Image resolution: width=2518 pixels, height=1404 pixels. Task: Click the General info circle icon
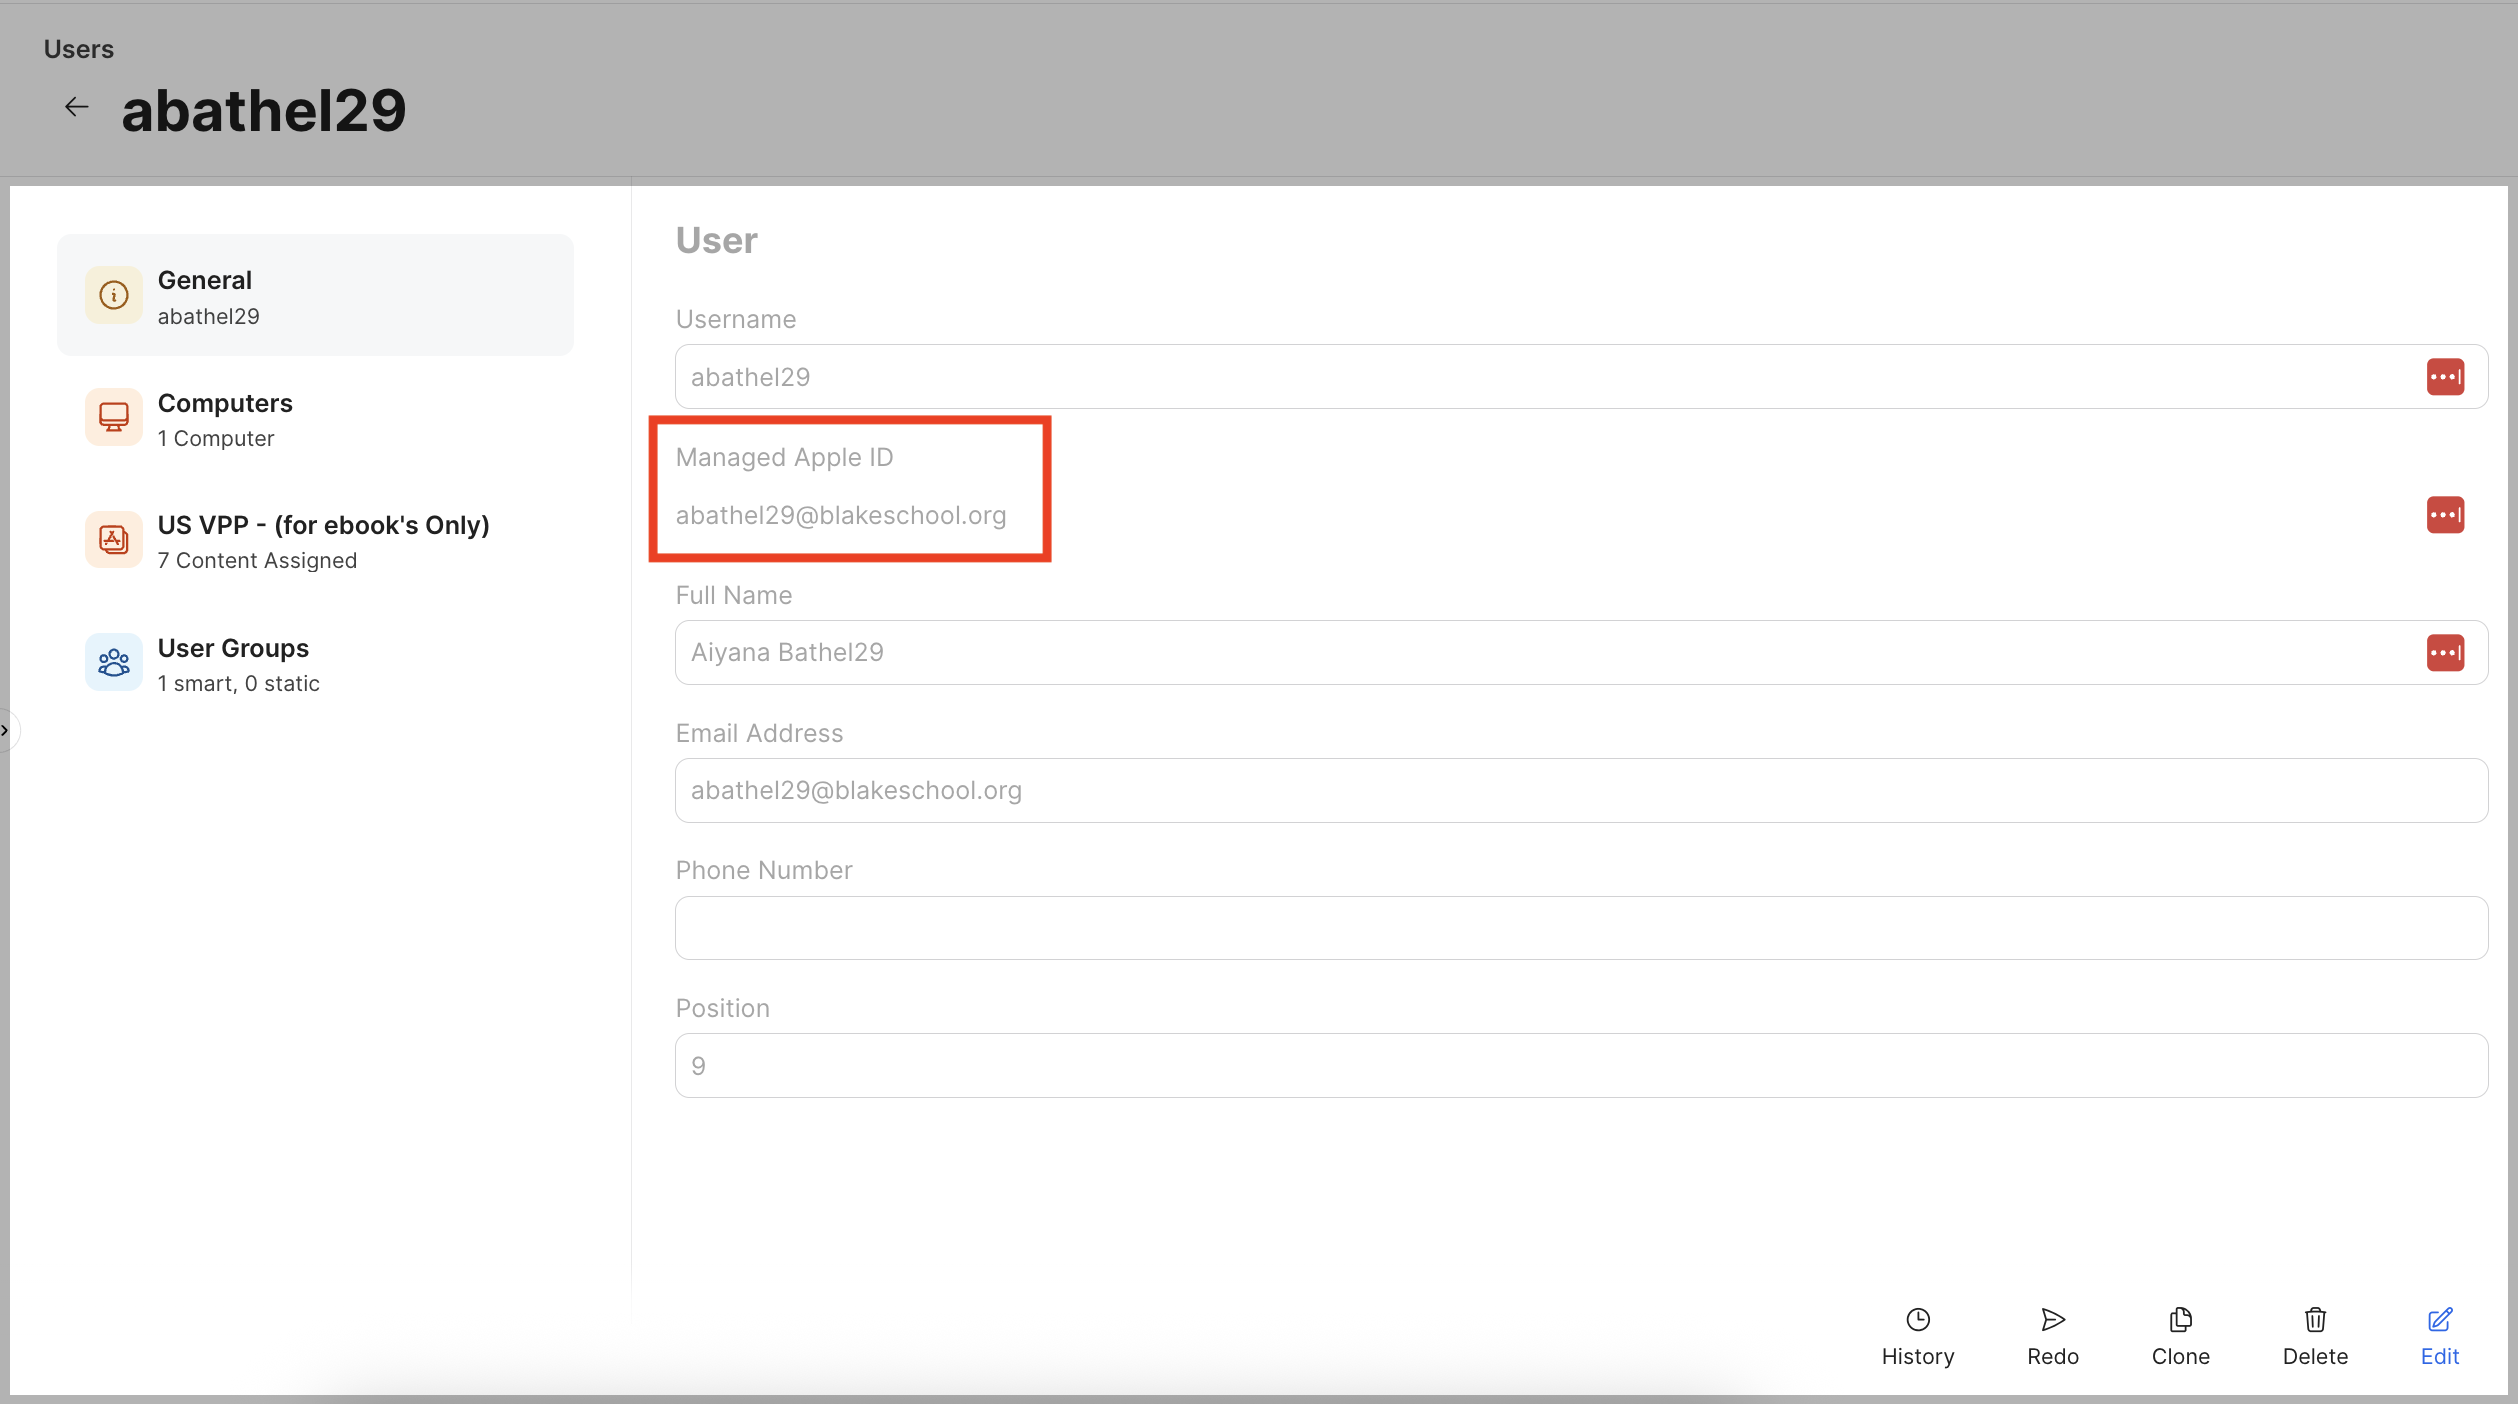coord(114,295)
